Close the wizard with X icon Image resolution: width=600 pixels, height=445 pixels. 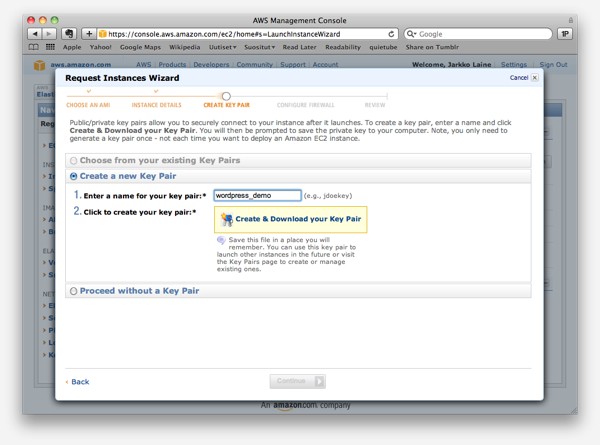(535, 78)
